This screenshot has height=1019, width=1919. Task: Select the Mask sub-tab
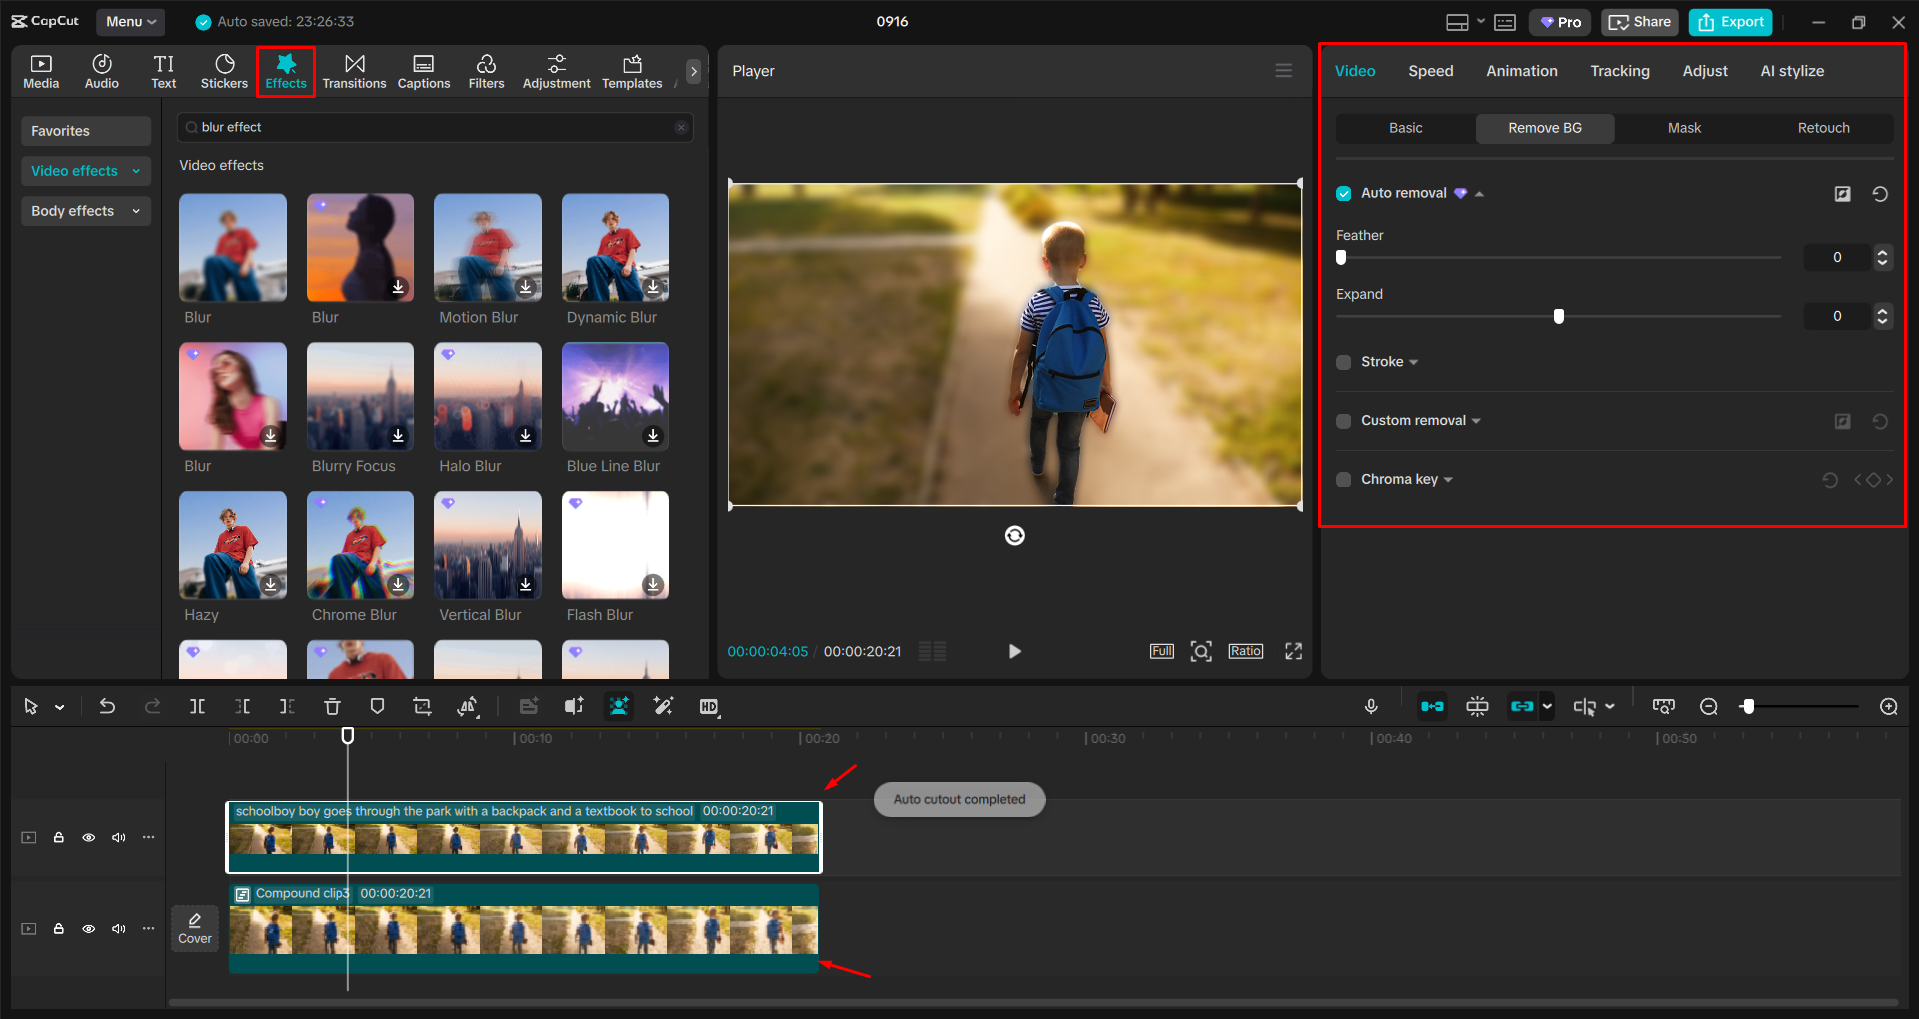click(1684, 128)
